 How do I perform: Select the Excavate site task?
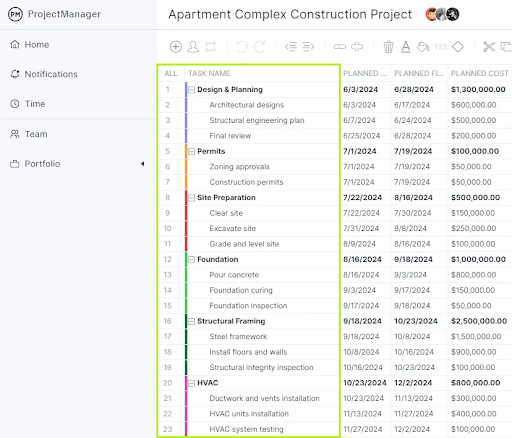[233, 228]
